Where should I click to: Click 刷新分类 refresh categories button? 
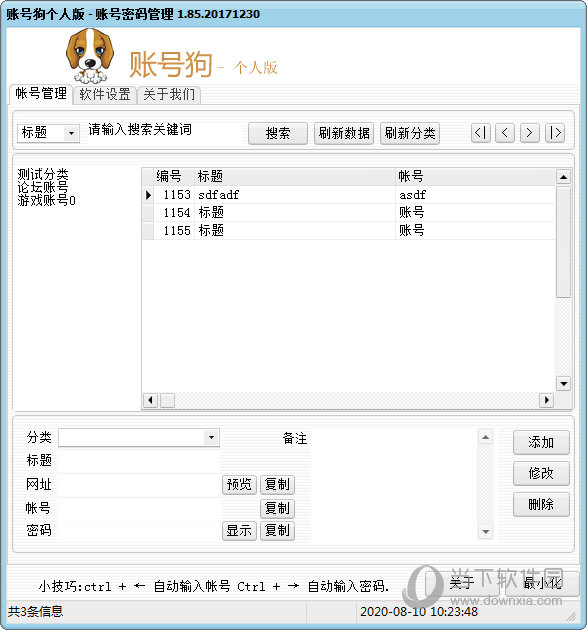point(410,133)
